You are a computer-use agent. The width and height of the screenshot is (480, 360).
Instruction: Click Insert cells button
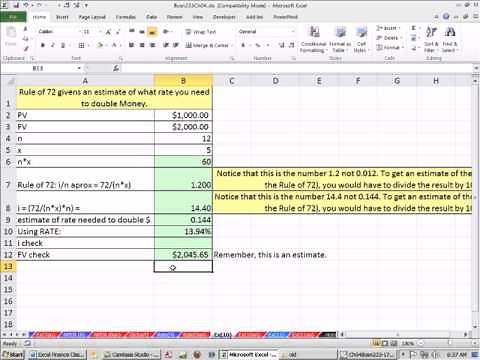coord(388,28)
